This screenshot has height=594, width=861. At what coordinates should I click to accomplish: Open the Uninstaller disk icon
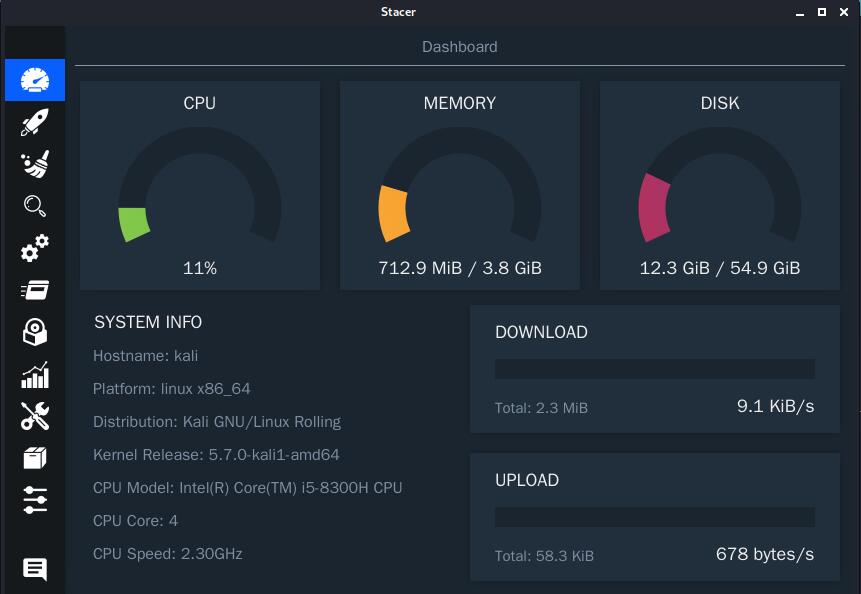point(35,332)
